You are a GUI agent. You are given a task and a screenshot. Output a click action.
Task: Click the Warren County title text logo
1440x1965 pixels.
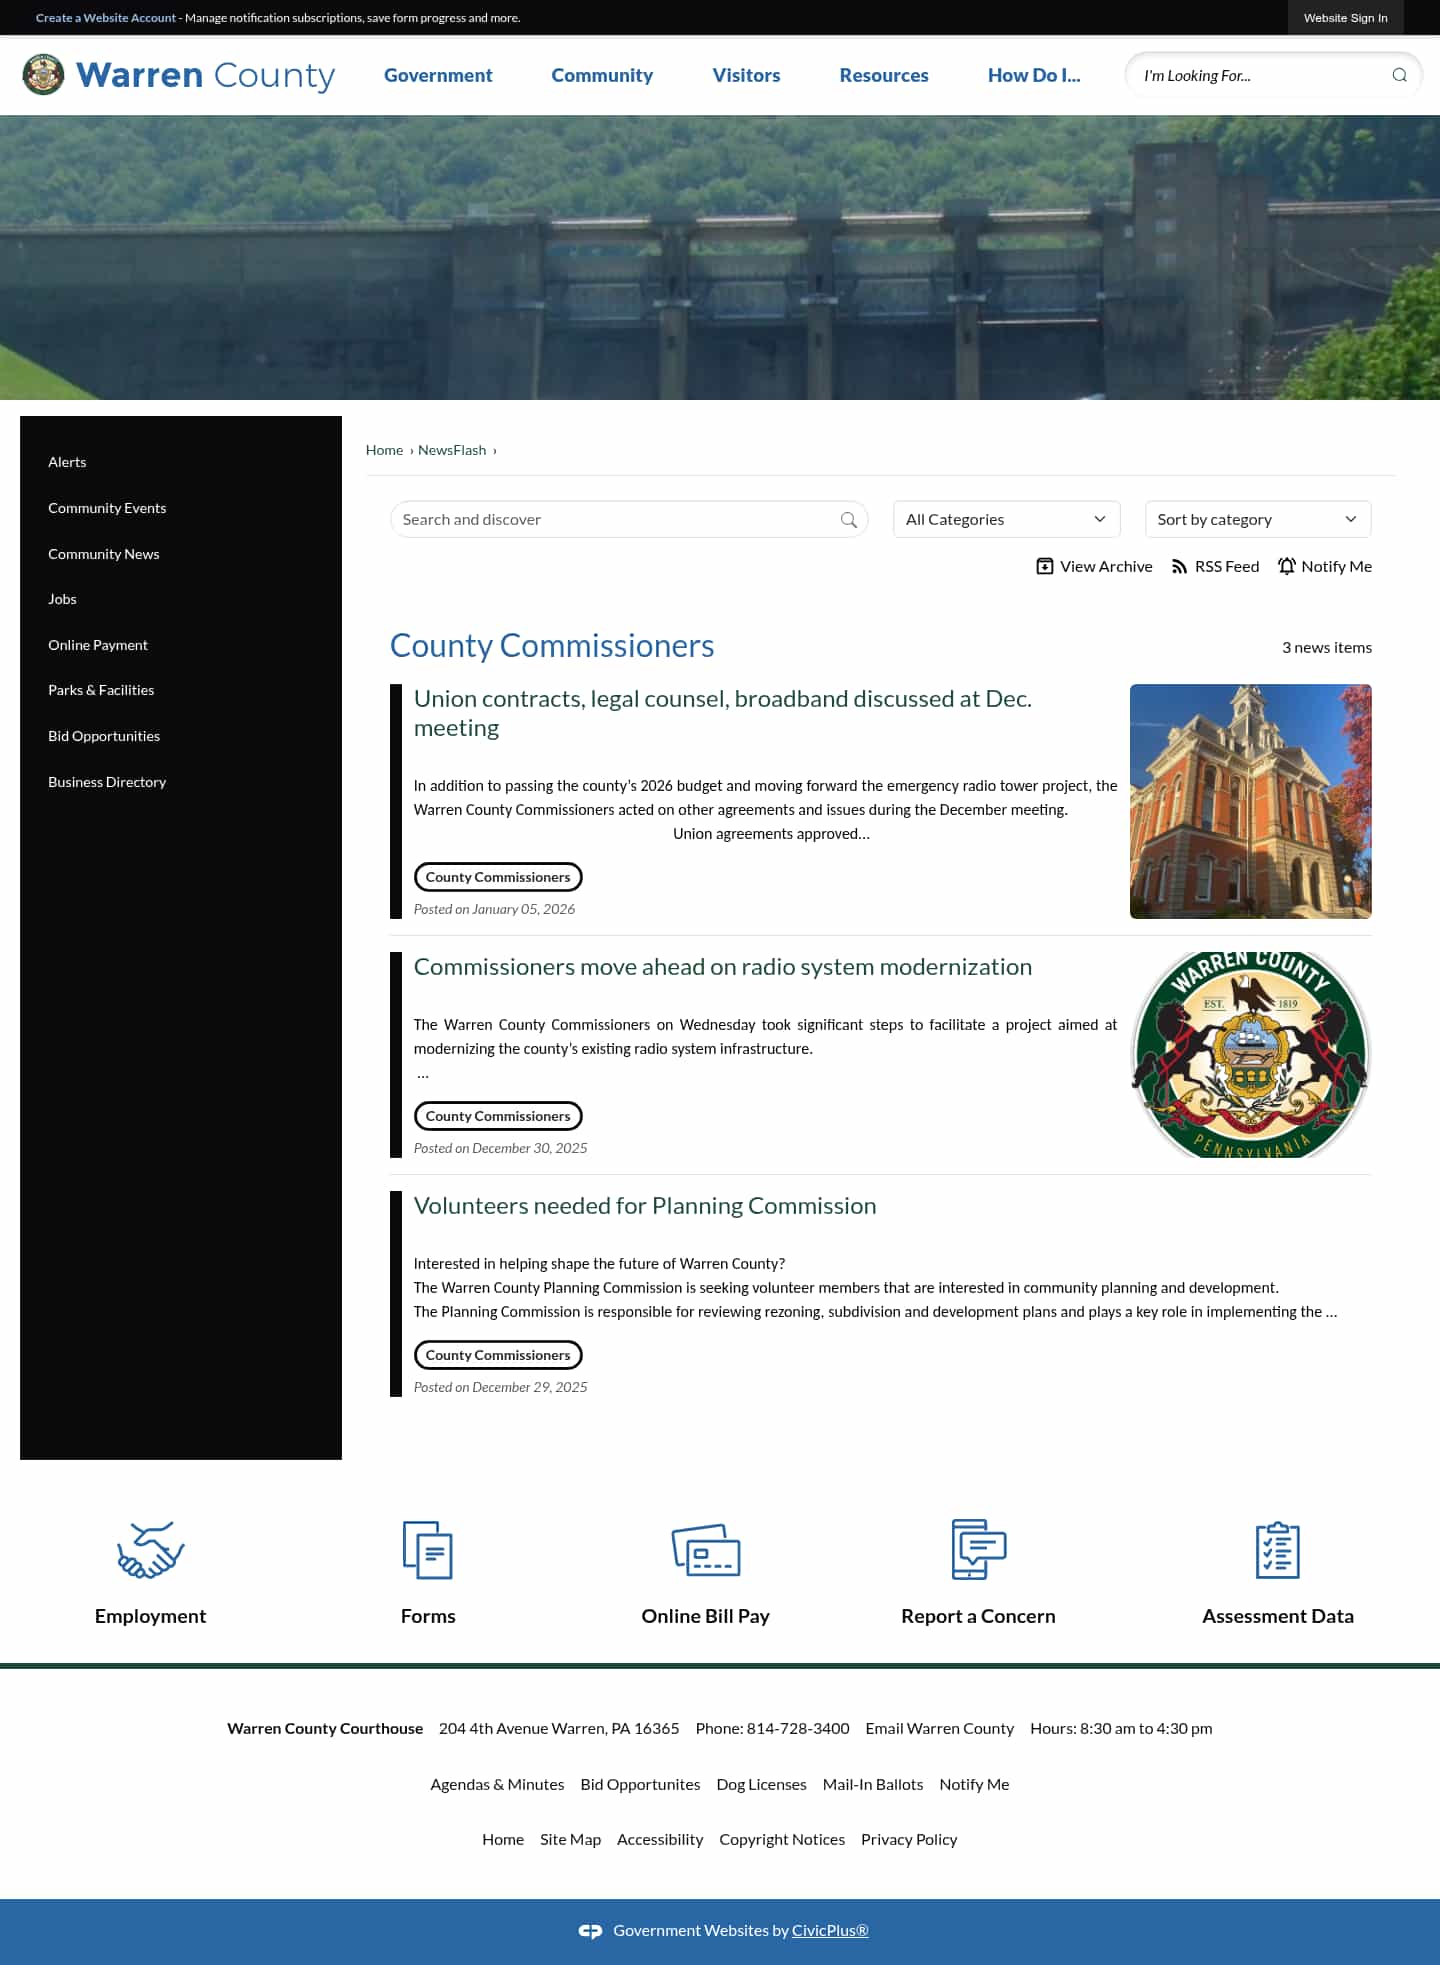205,76
